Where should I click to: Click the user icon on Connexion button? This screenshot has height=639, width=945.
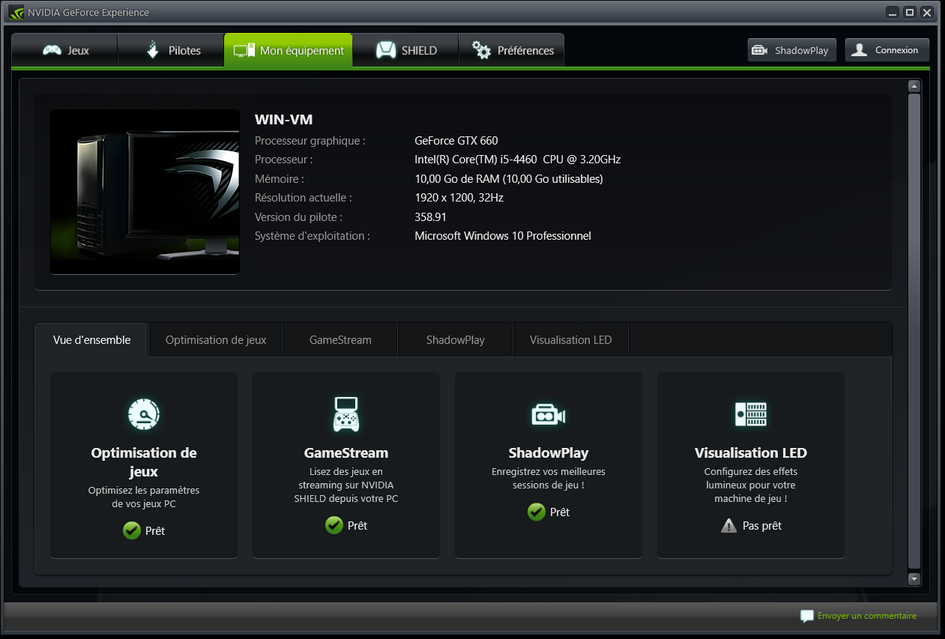(x=859, y=50)
